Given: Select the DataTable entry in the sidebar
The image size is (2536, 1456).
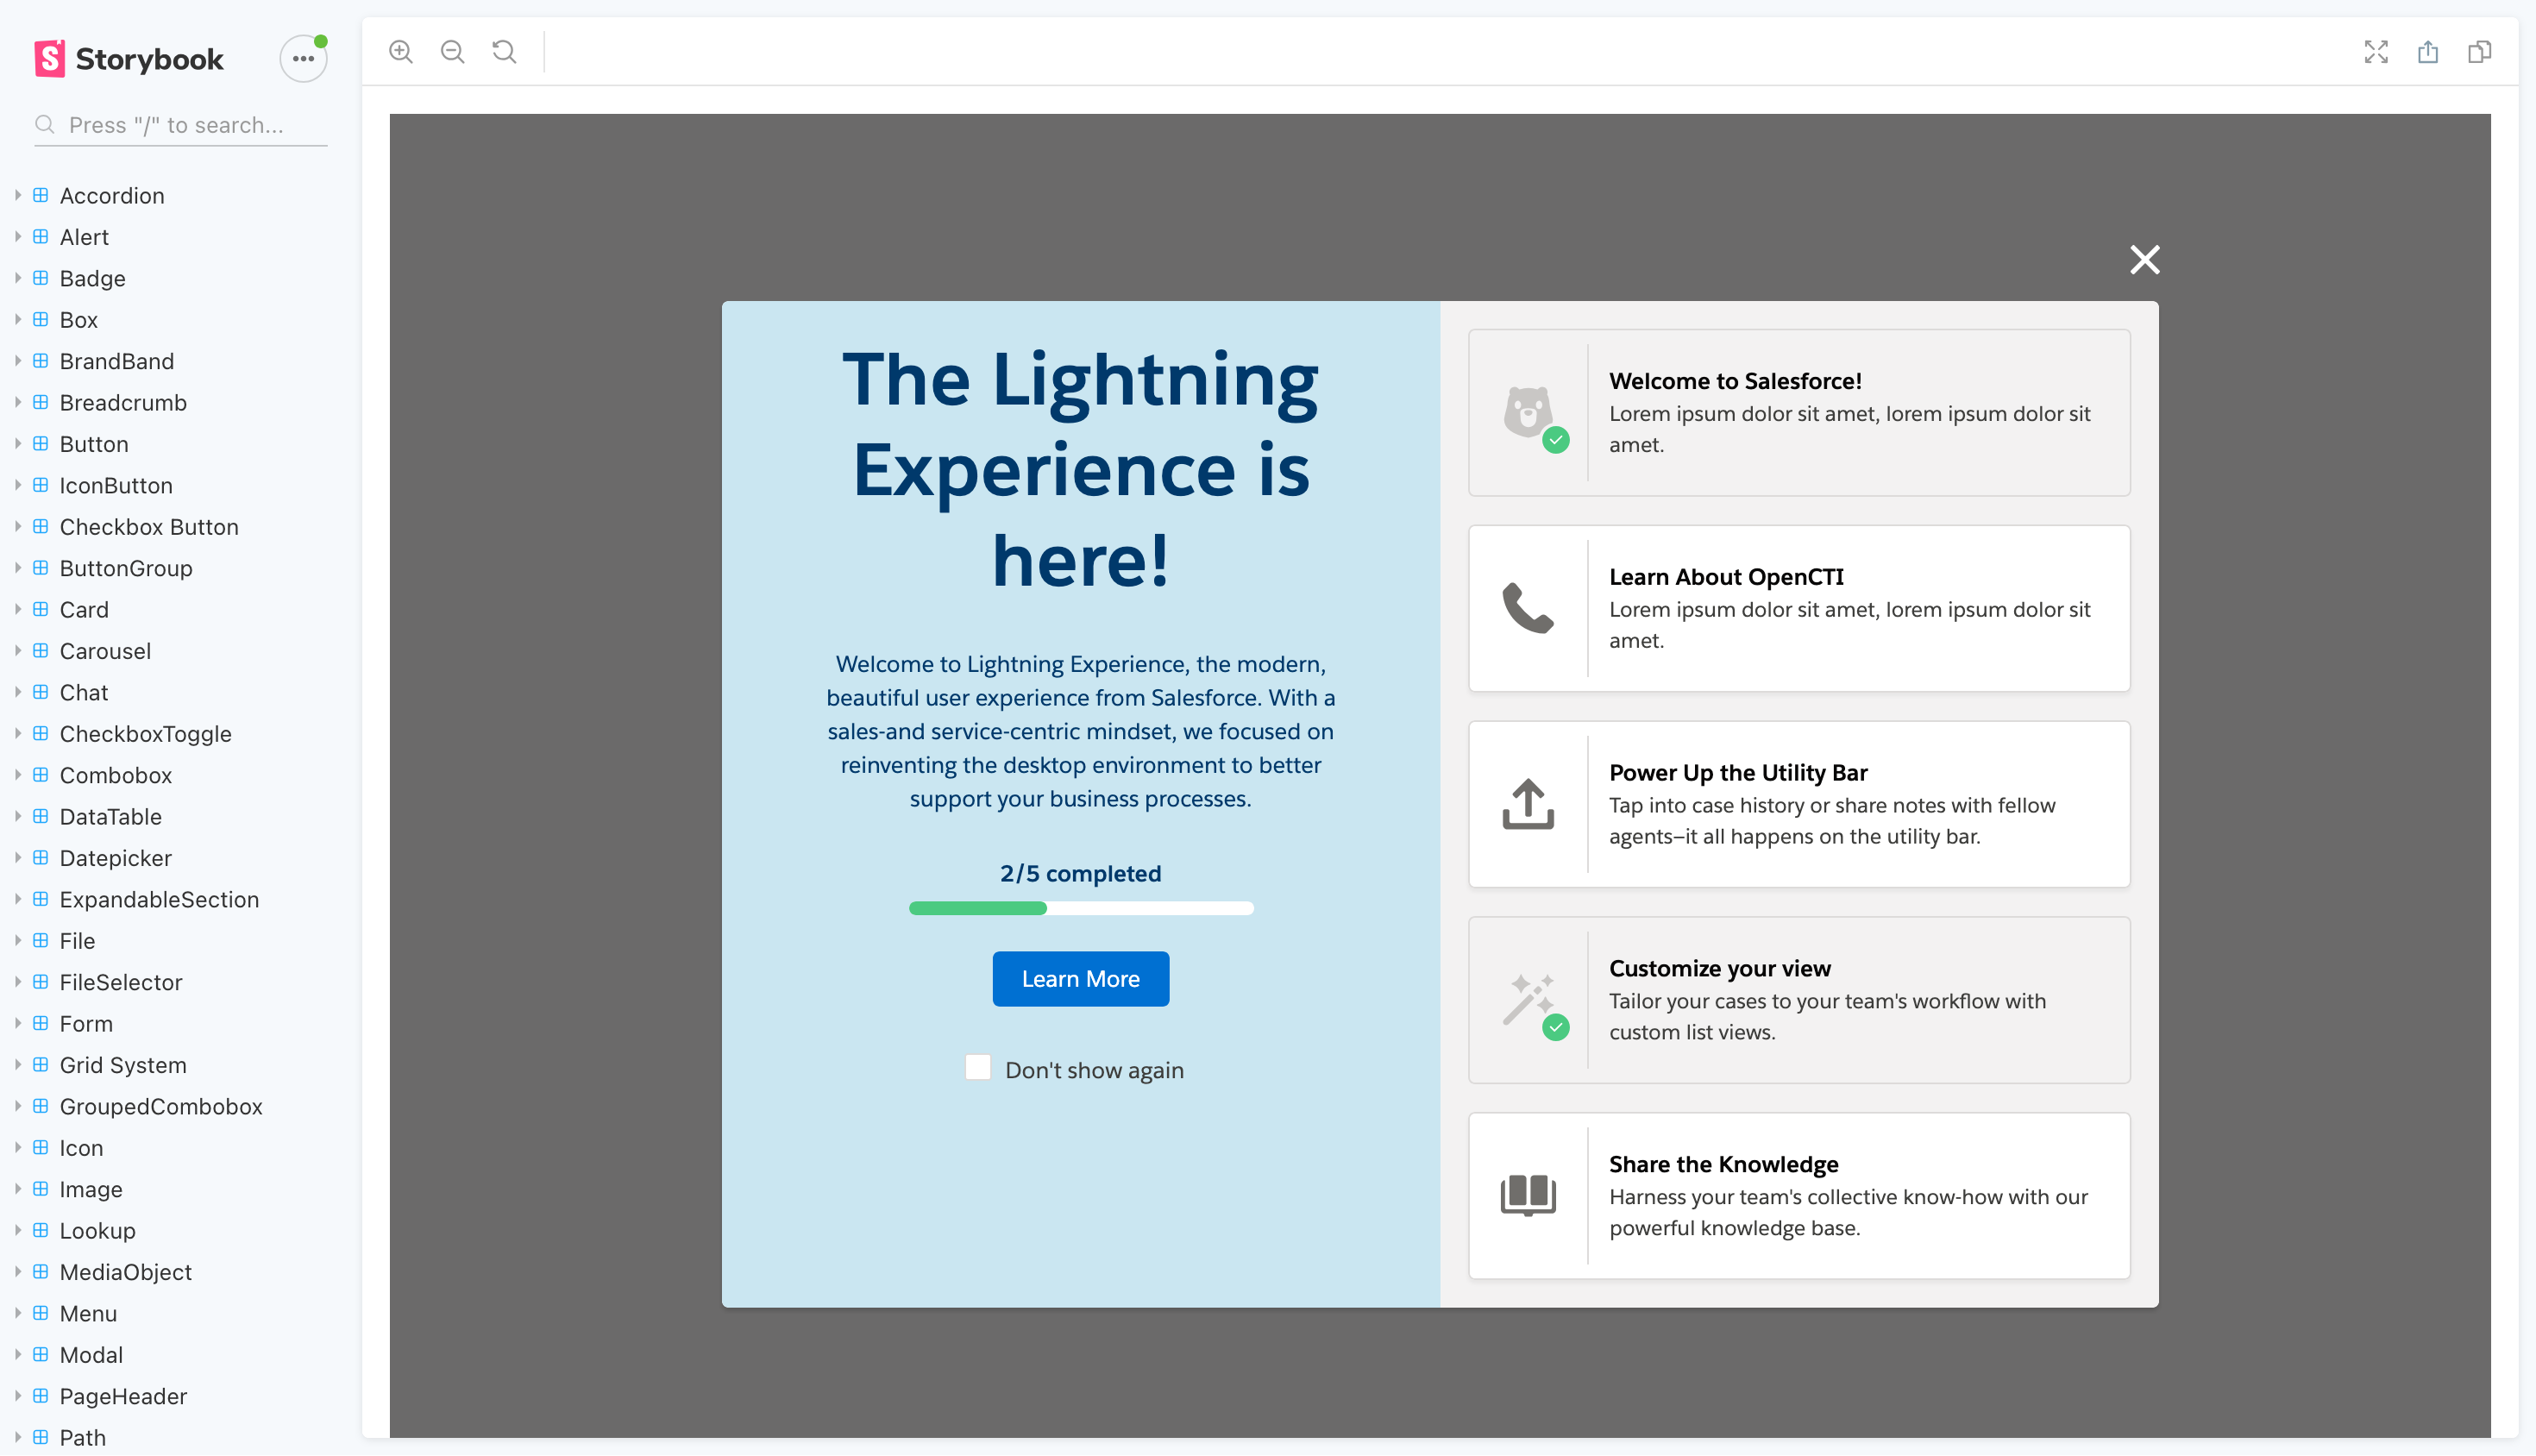Looking at the screenshot, I should pyautogui.click(x=111, y=816).
